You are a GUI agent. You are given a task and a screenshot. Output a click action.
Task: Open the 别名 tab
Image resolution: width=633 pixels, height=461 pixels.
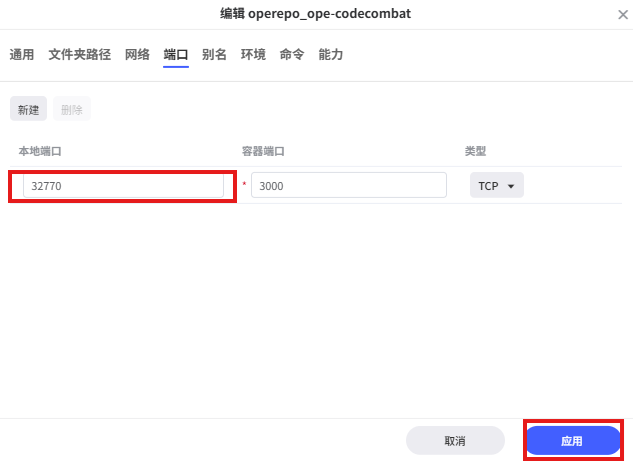coord(214,55)
